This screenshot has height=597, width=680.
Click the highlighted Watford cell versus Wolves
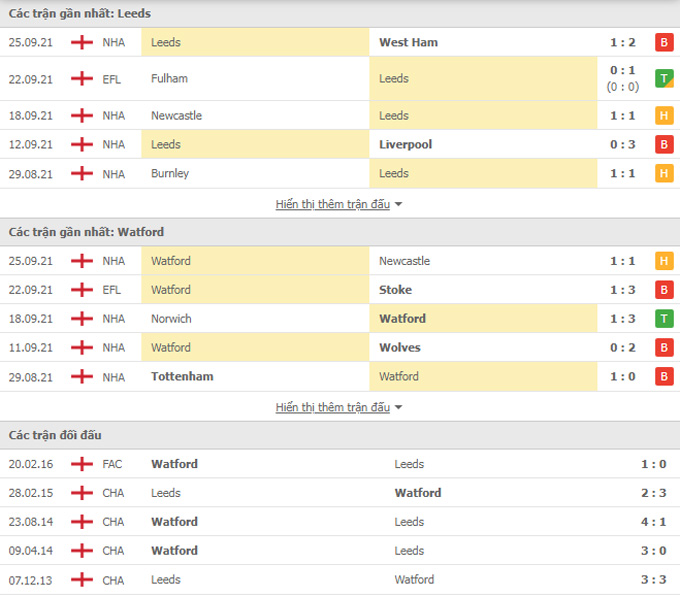coord(255,348)
